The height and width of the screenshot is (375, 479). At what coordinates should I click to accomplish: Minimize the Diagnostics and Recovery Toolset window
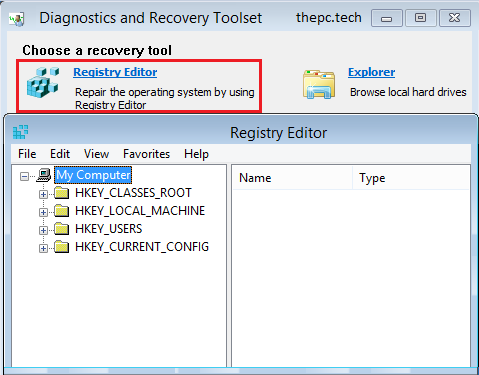tap(387, 18)
